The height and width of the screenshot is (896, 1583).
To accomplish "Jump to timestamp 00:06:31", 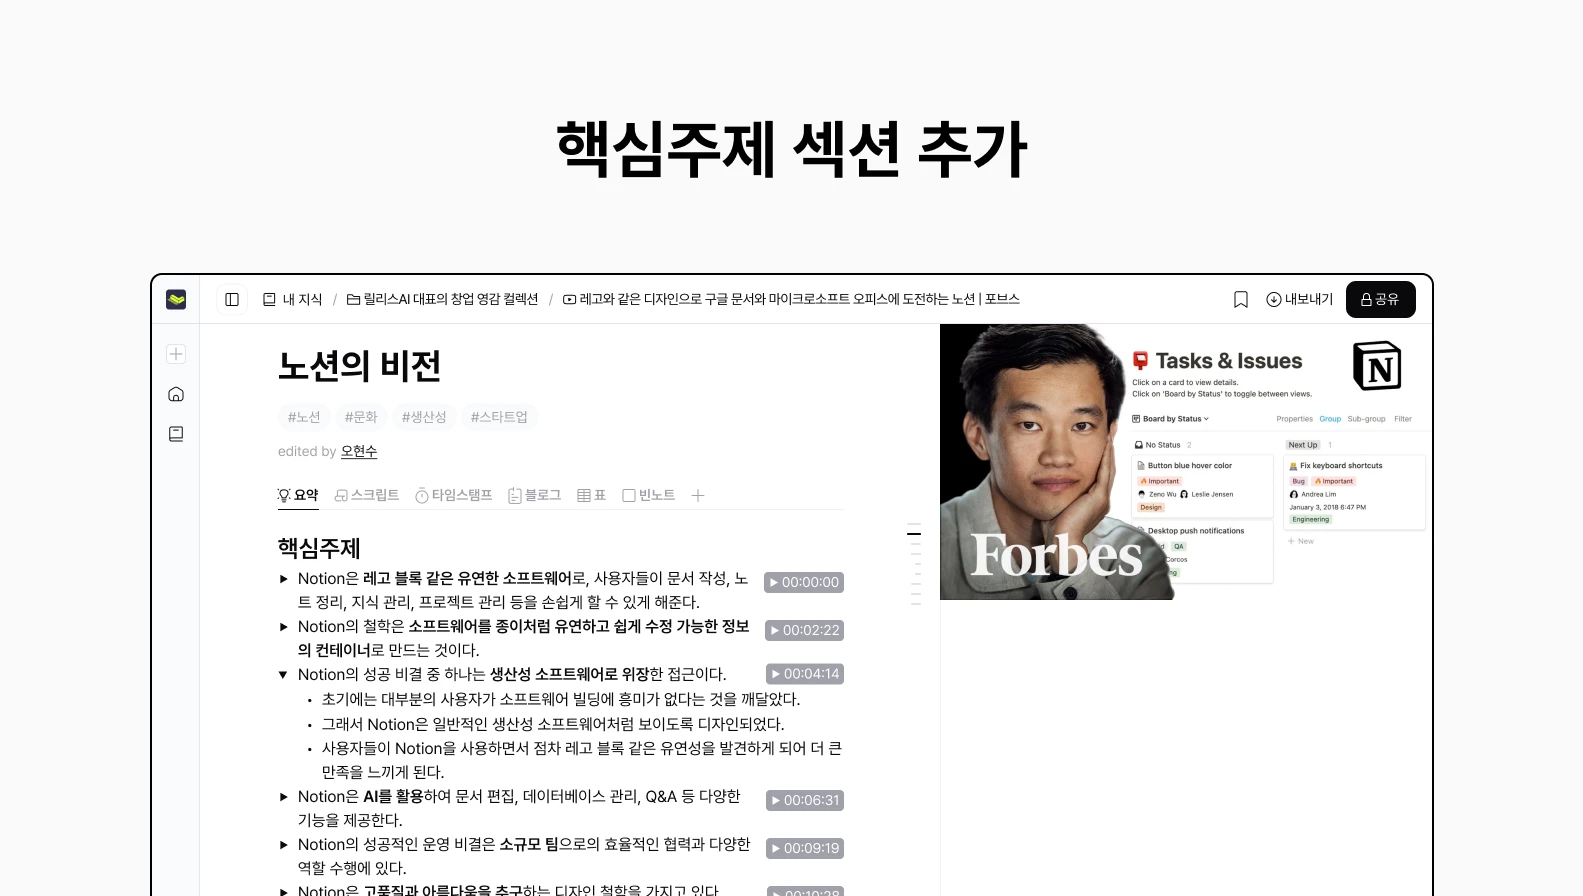I will point(805,800).
